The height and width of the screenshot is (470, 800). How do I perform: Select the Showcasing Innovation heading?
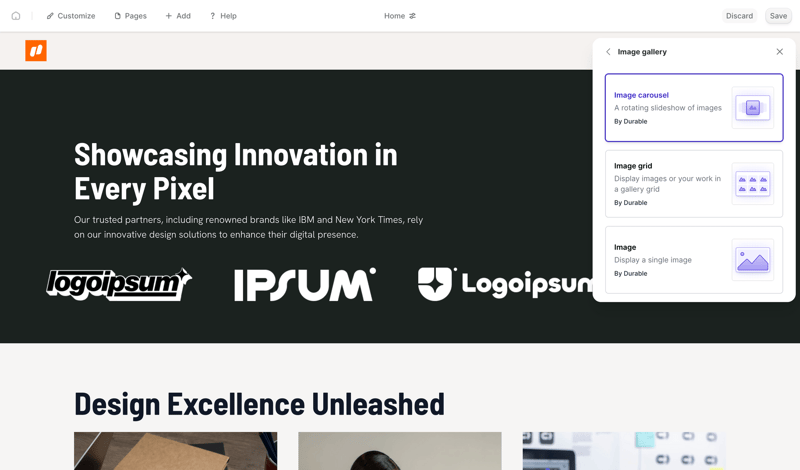(236, 170)
